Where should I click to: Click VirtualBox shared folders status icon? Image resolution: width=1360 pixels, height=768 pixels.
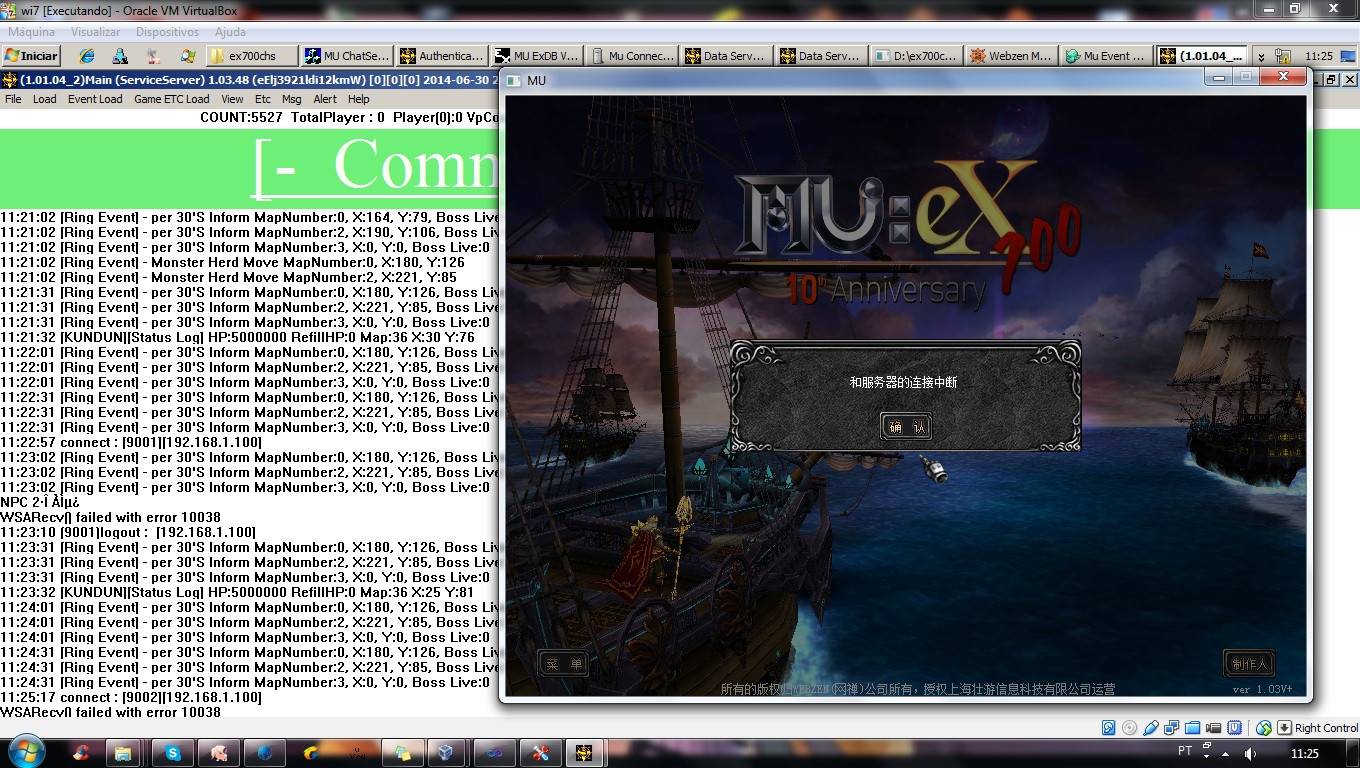coord(1193,728)
